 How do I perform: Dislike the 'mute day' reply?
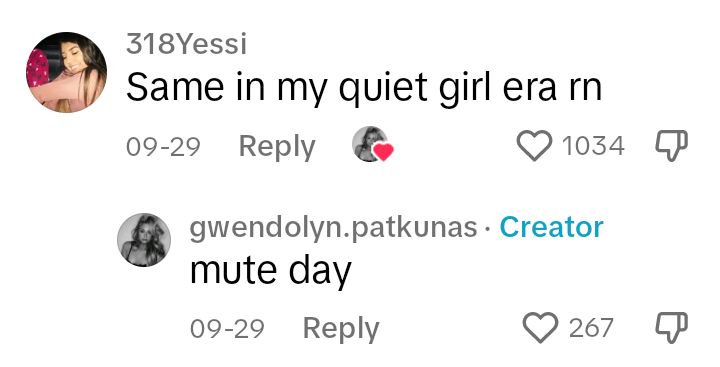click(x=671, y=328)
